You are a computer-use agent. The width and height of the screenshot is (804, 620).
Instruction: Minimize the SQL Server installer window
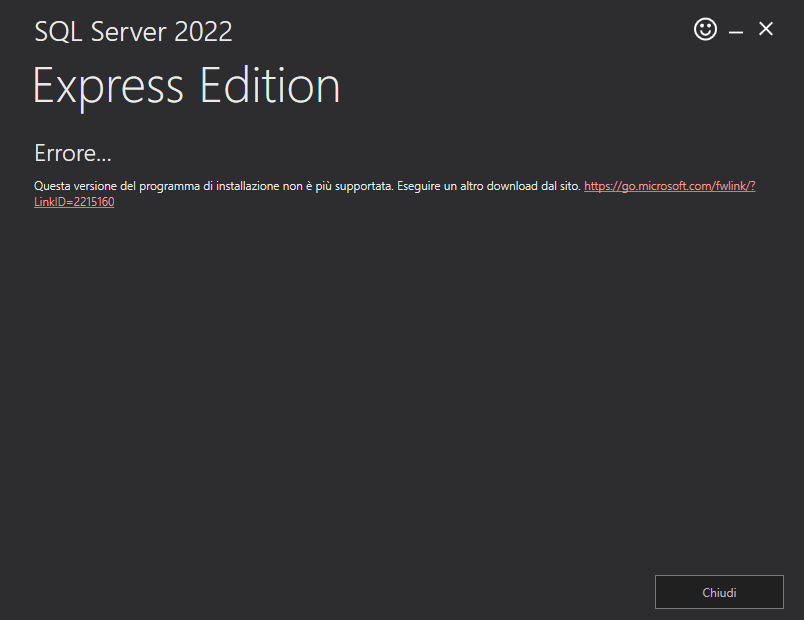pyautogui.click(x=736, y=31)
